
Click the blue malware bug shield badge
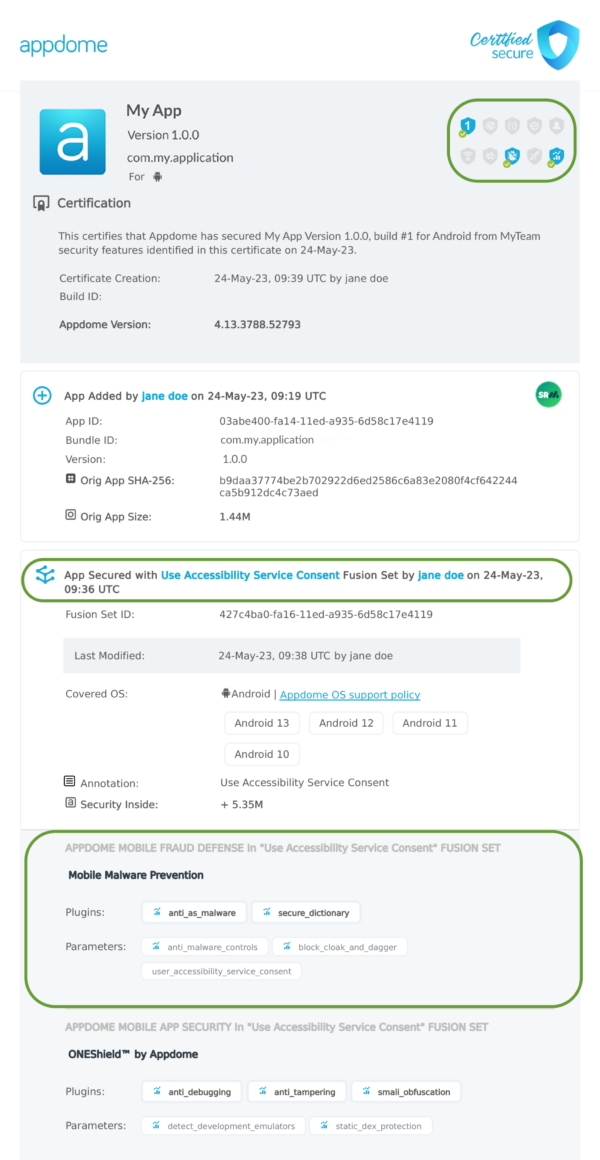(512, 156)
